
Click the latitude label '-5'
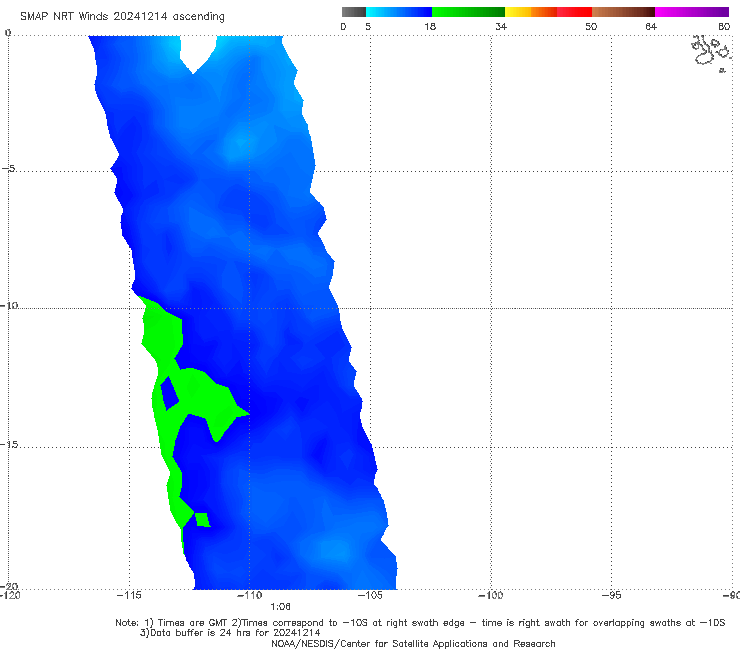click(x=8, y=168)
